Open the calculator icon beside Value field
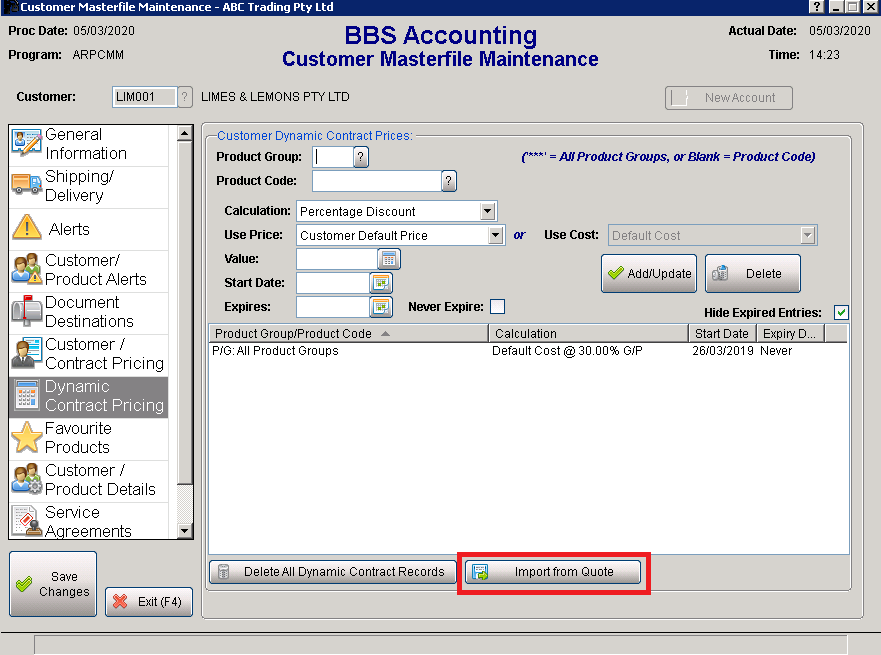The width and height of the screenshot is (881, 655). [389, 259]
